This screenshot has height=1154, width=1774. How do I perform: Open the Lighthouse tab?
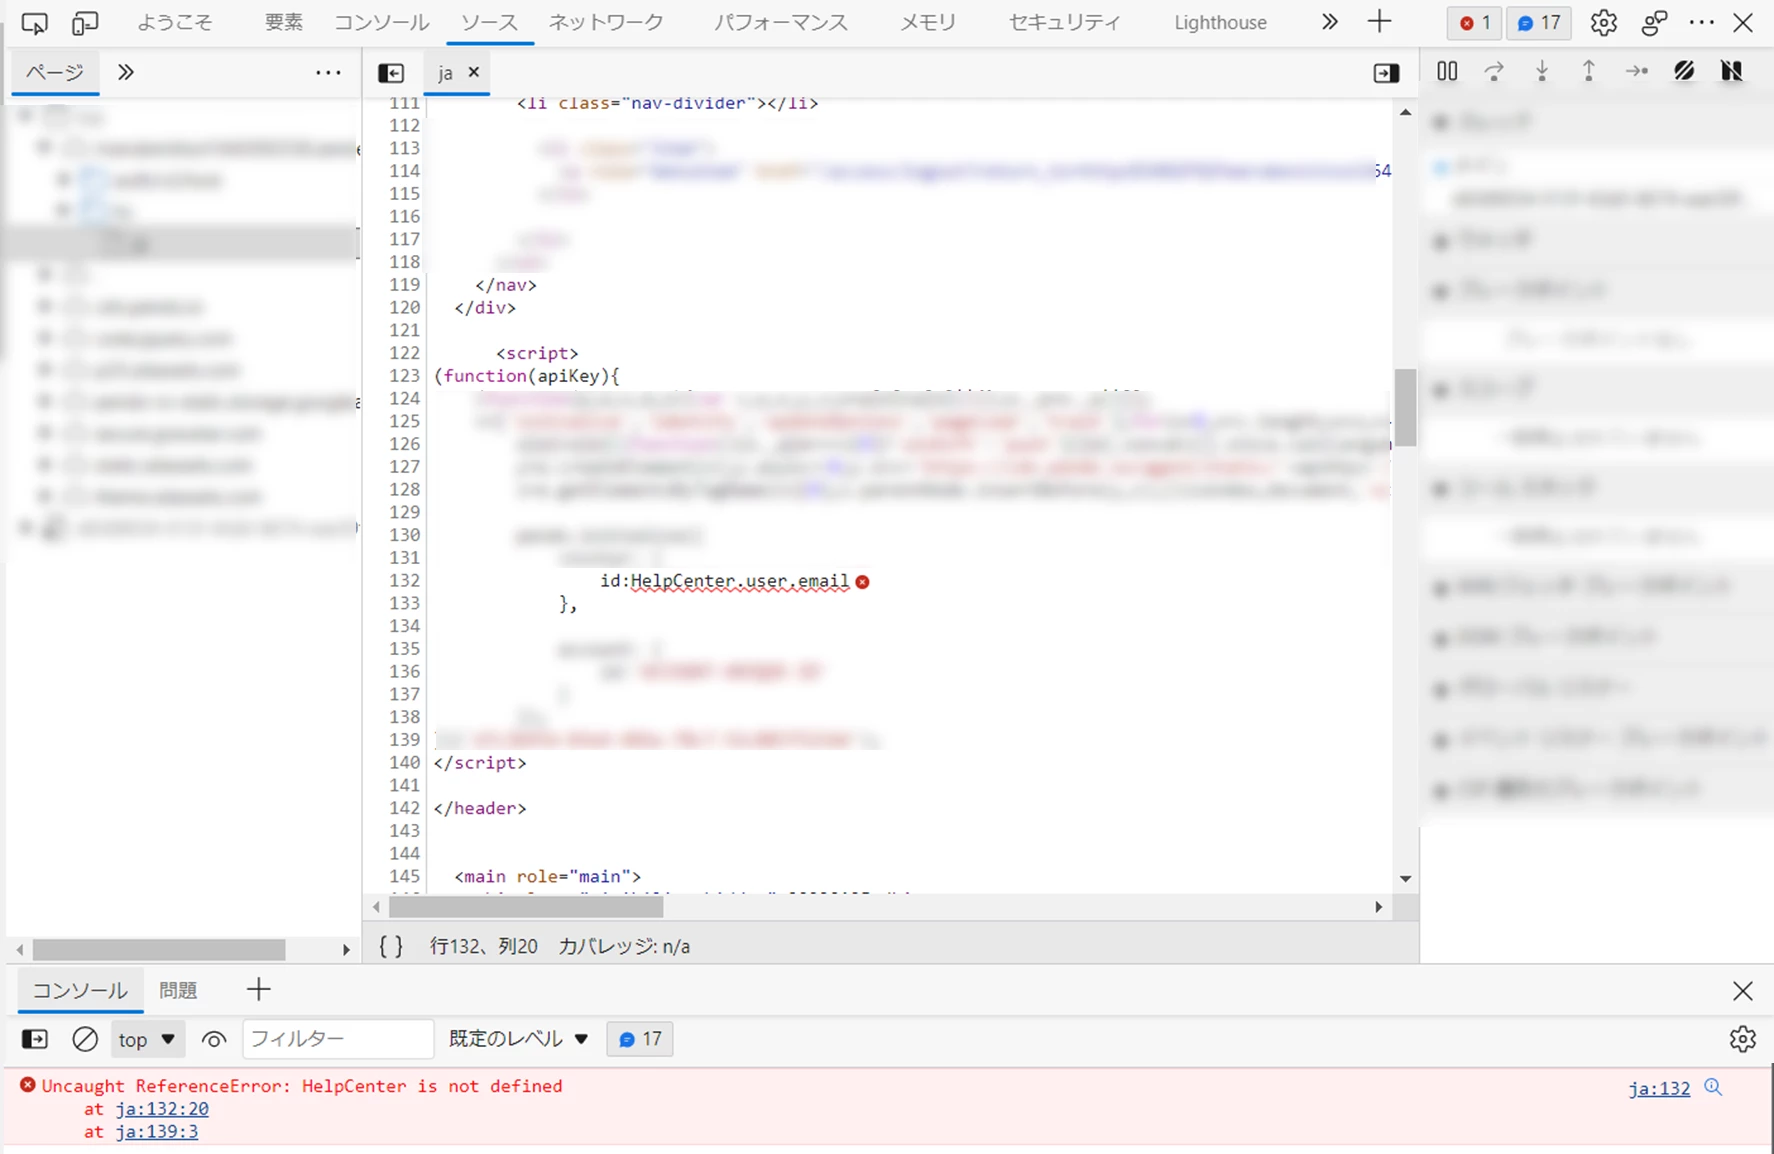pyautogui.click(x=1220, y=22)
